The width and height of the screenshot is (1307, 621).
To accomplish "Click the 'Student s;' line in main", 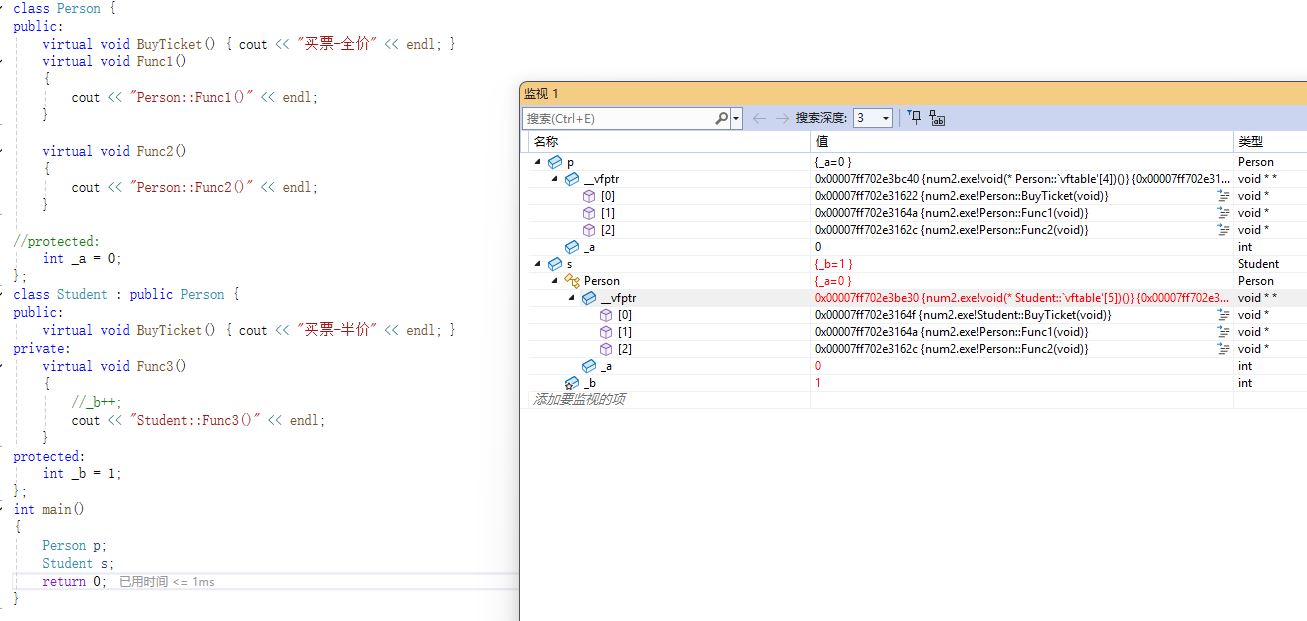I will (x=78, y=563).
